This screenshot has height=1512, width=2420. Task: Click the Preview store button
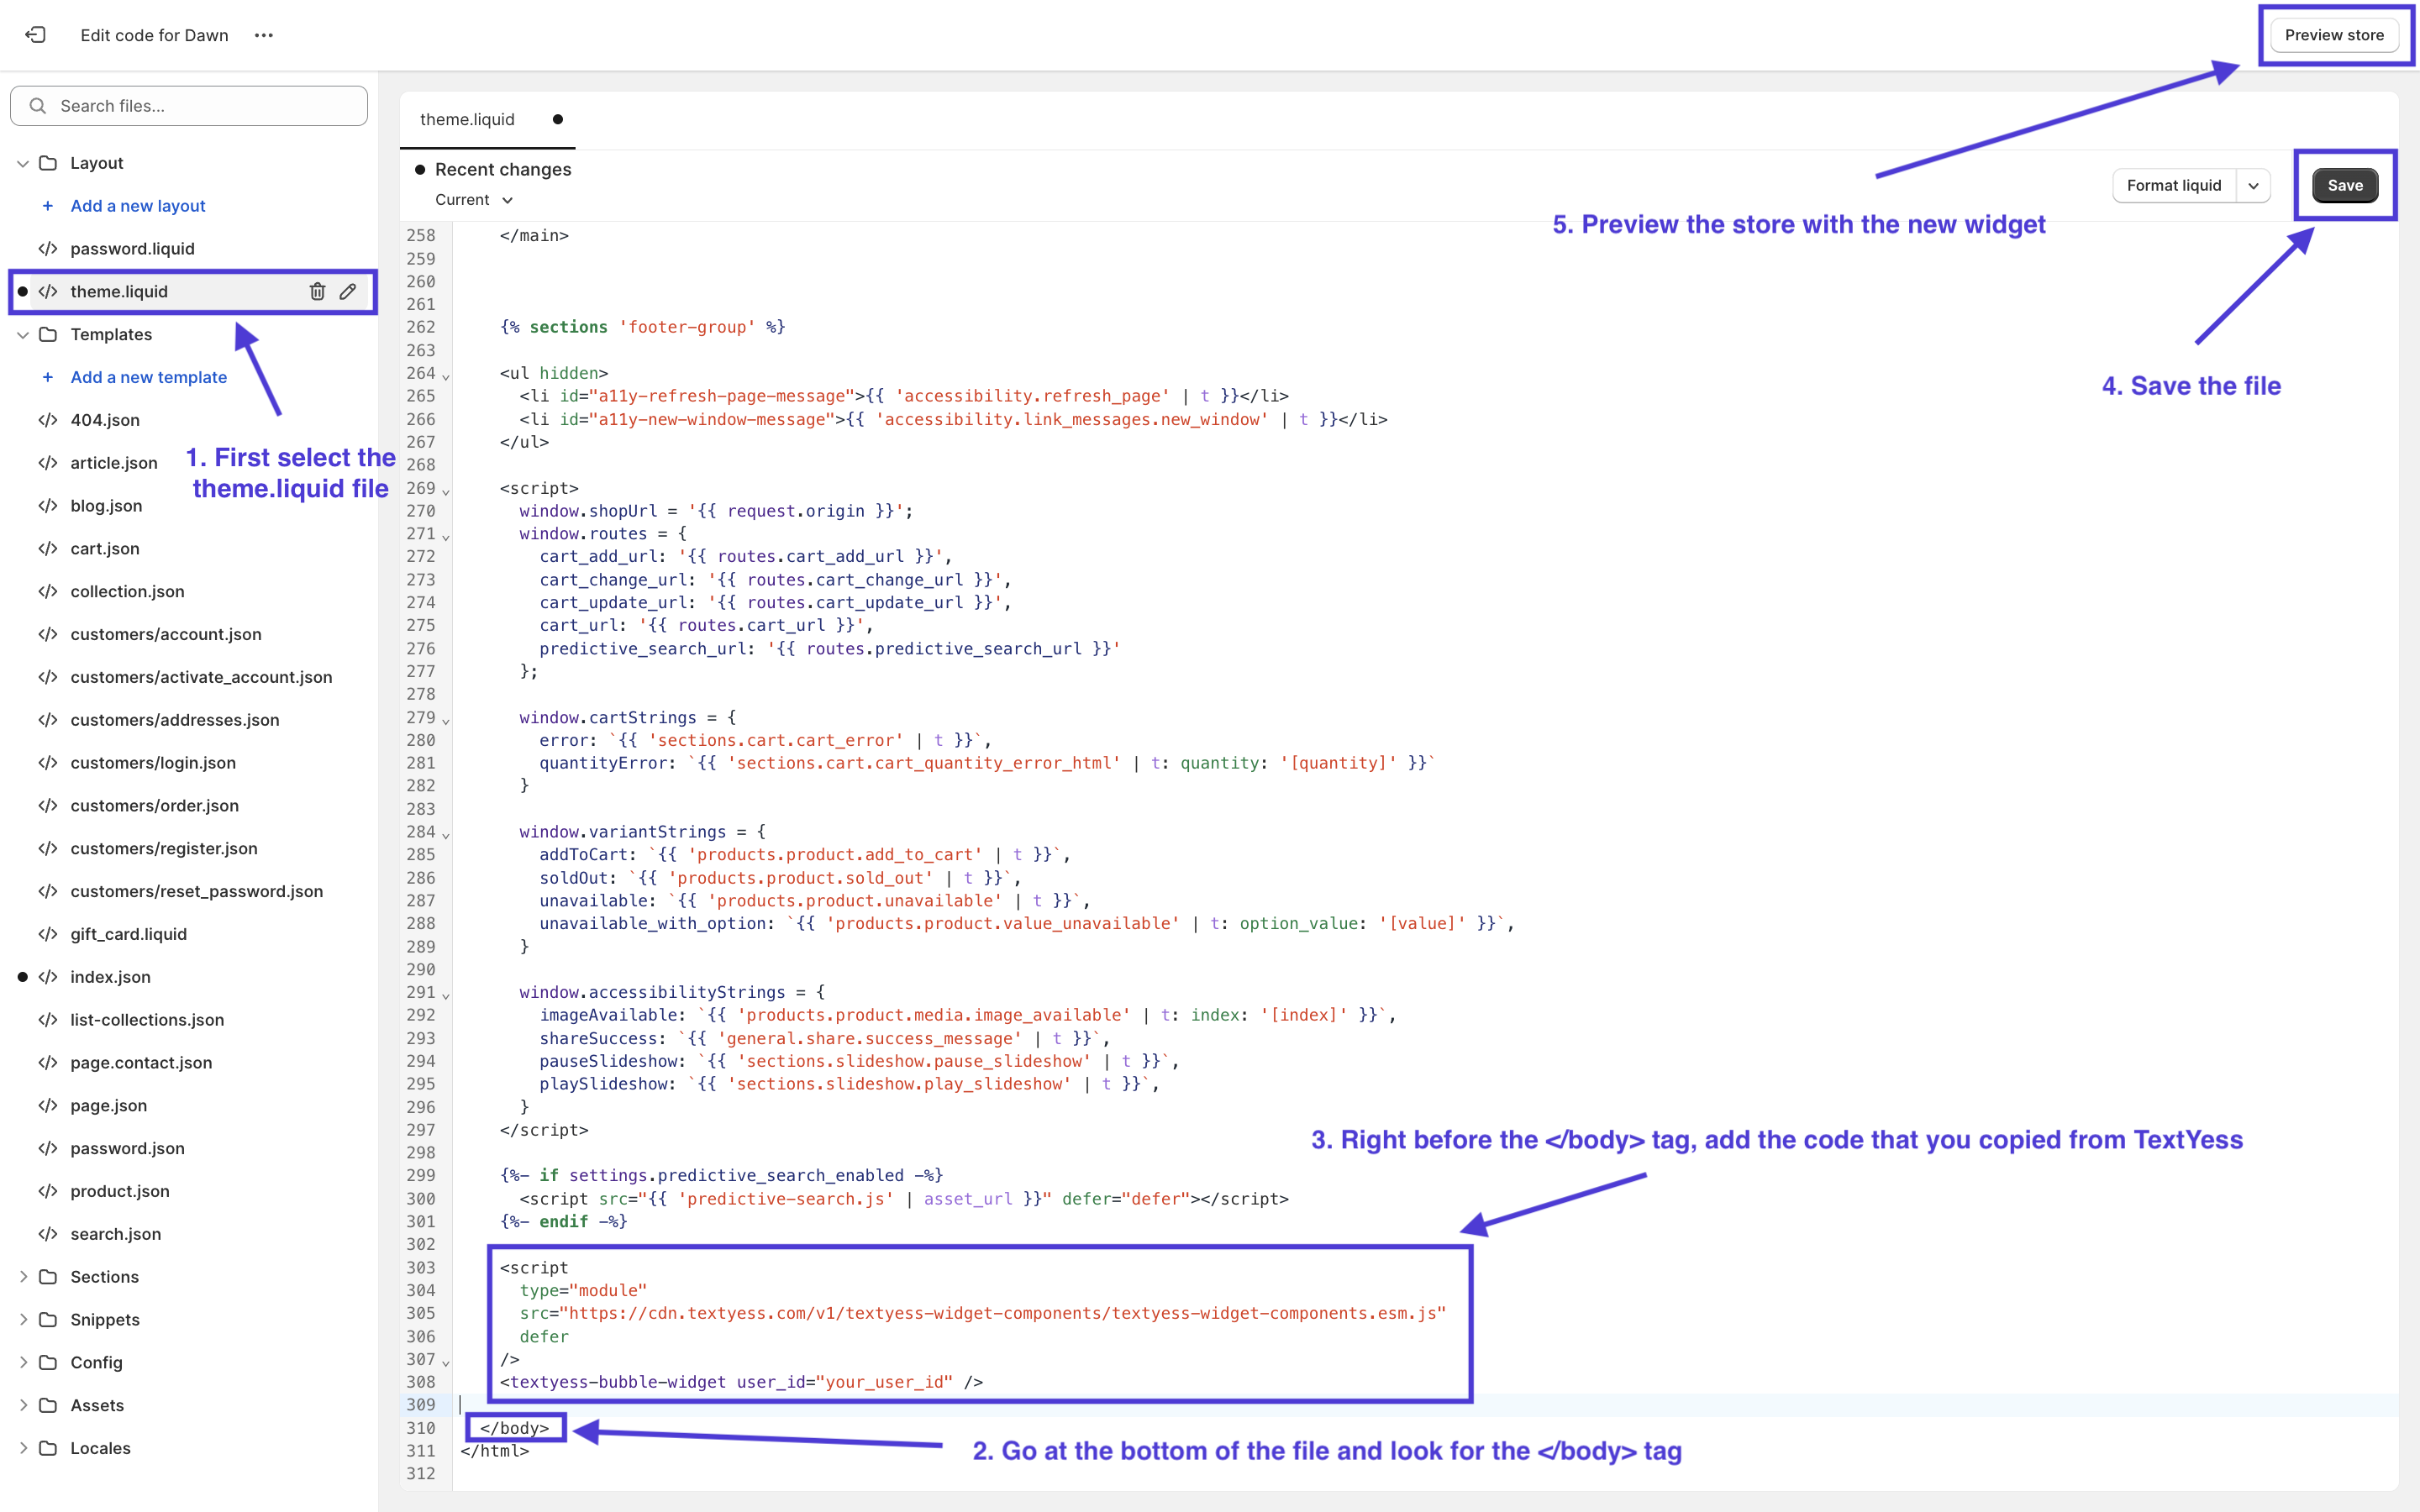[2333, 35]
